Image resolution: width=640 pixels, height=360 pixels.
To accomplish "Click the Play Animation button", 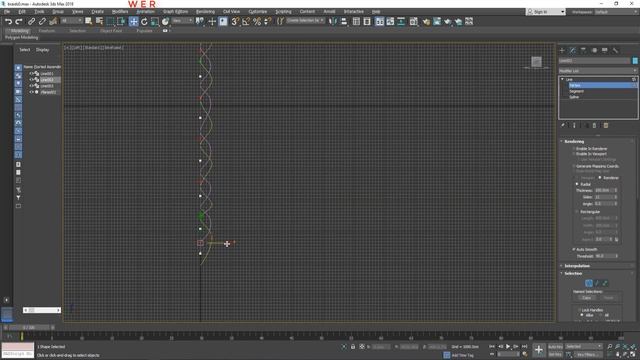I will pyautogui.click(x=508, y=347).
